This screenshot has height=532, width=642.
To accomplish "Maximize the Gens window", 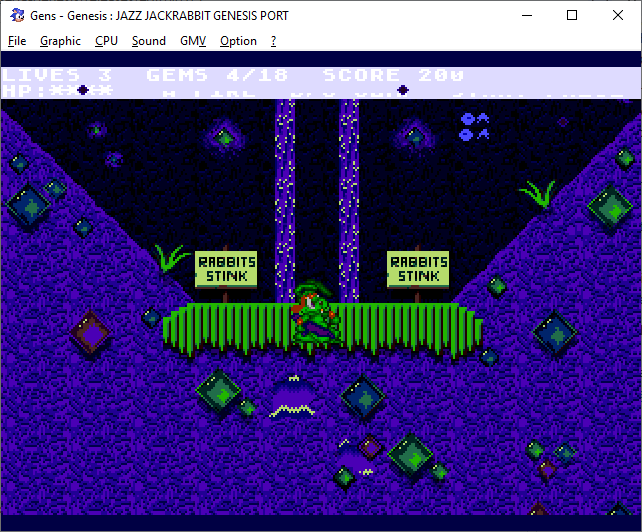I will click(x=572, y=15).
